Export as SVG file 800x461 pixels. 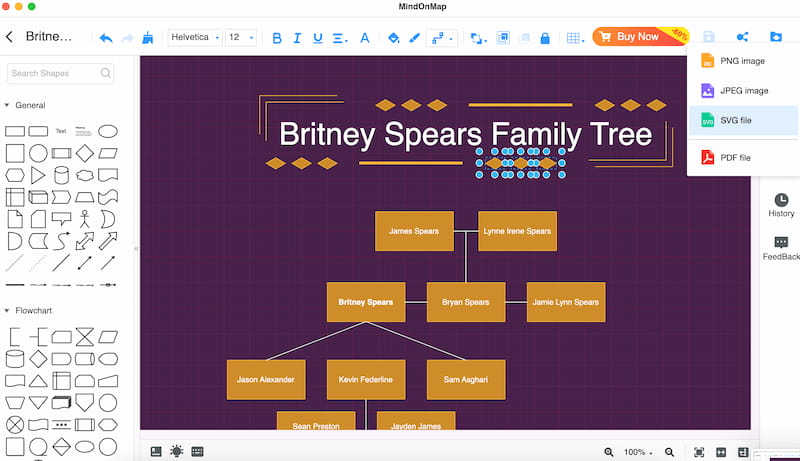[743, 120]
